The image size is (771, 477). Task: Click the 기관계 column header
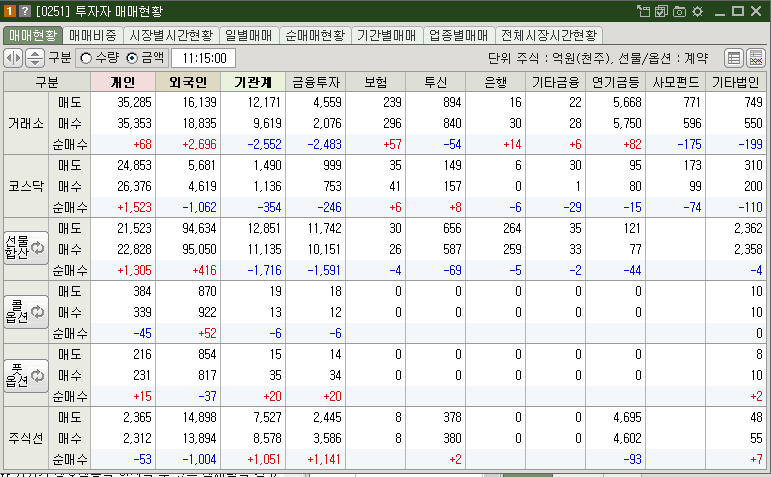click(x=253, y=82)
